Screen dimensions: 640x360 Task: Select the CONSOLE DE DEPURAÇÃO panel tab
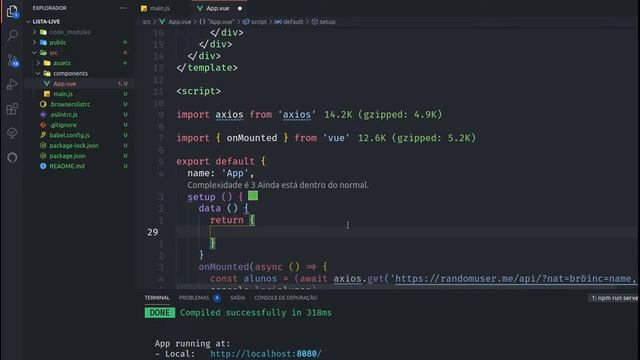tap(286, 298)
